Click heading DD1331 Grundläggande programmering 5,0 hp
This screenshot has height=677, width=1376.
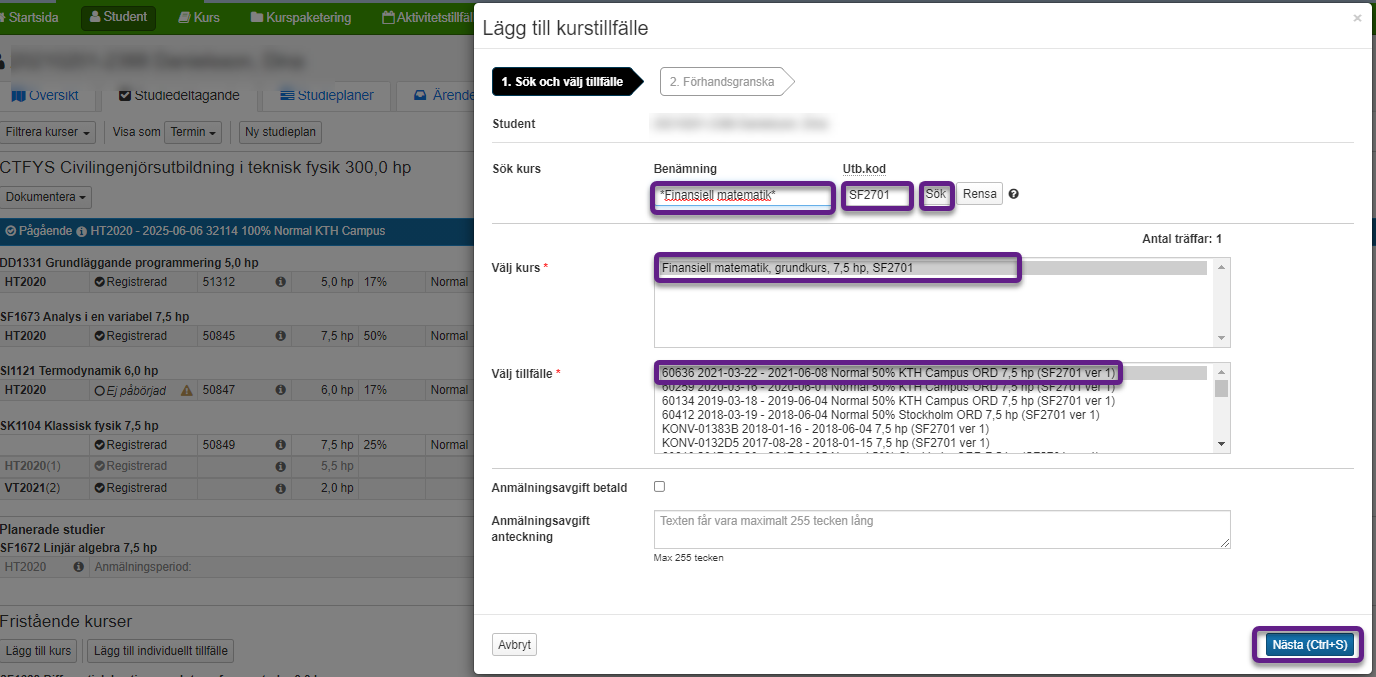pyautogui.click(x=129, y=263)
